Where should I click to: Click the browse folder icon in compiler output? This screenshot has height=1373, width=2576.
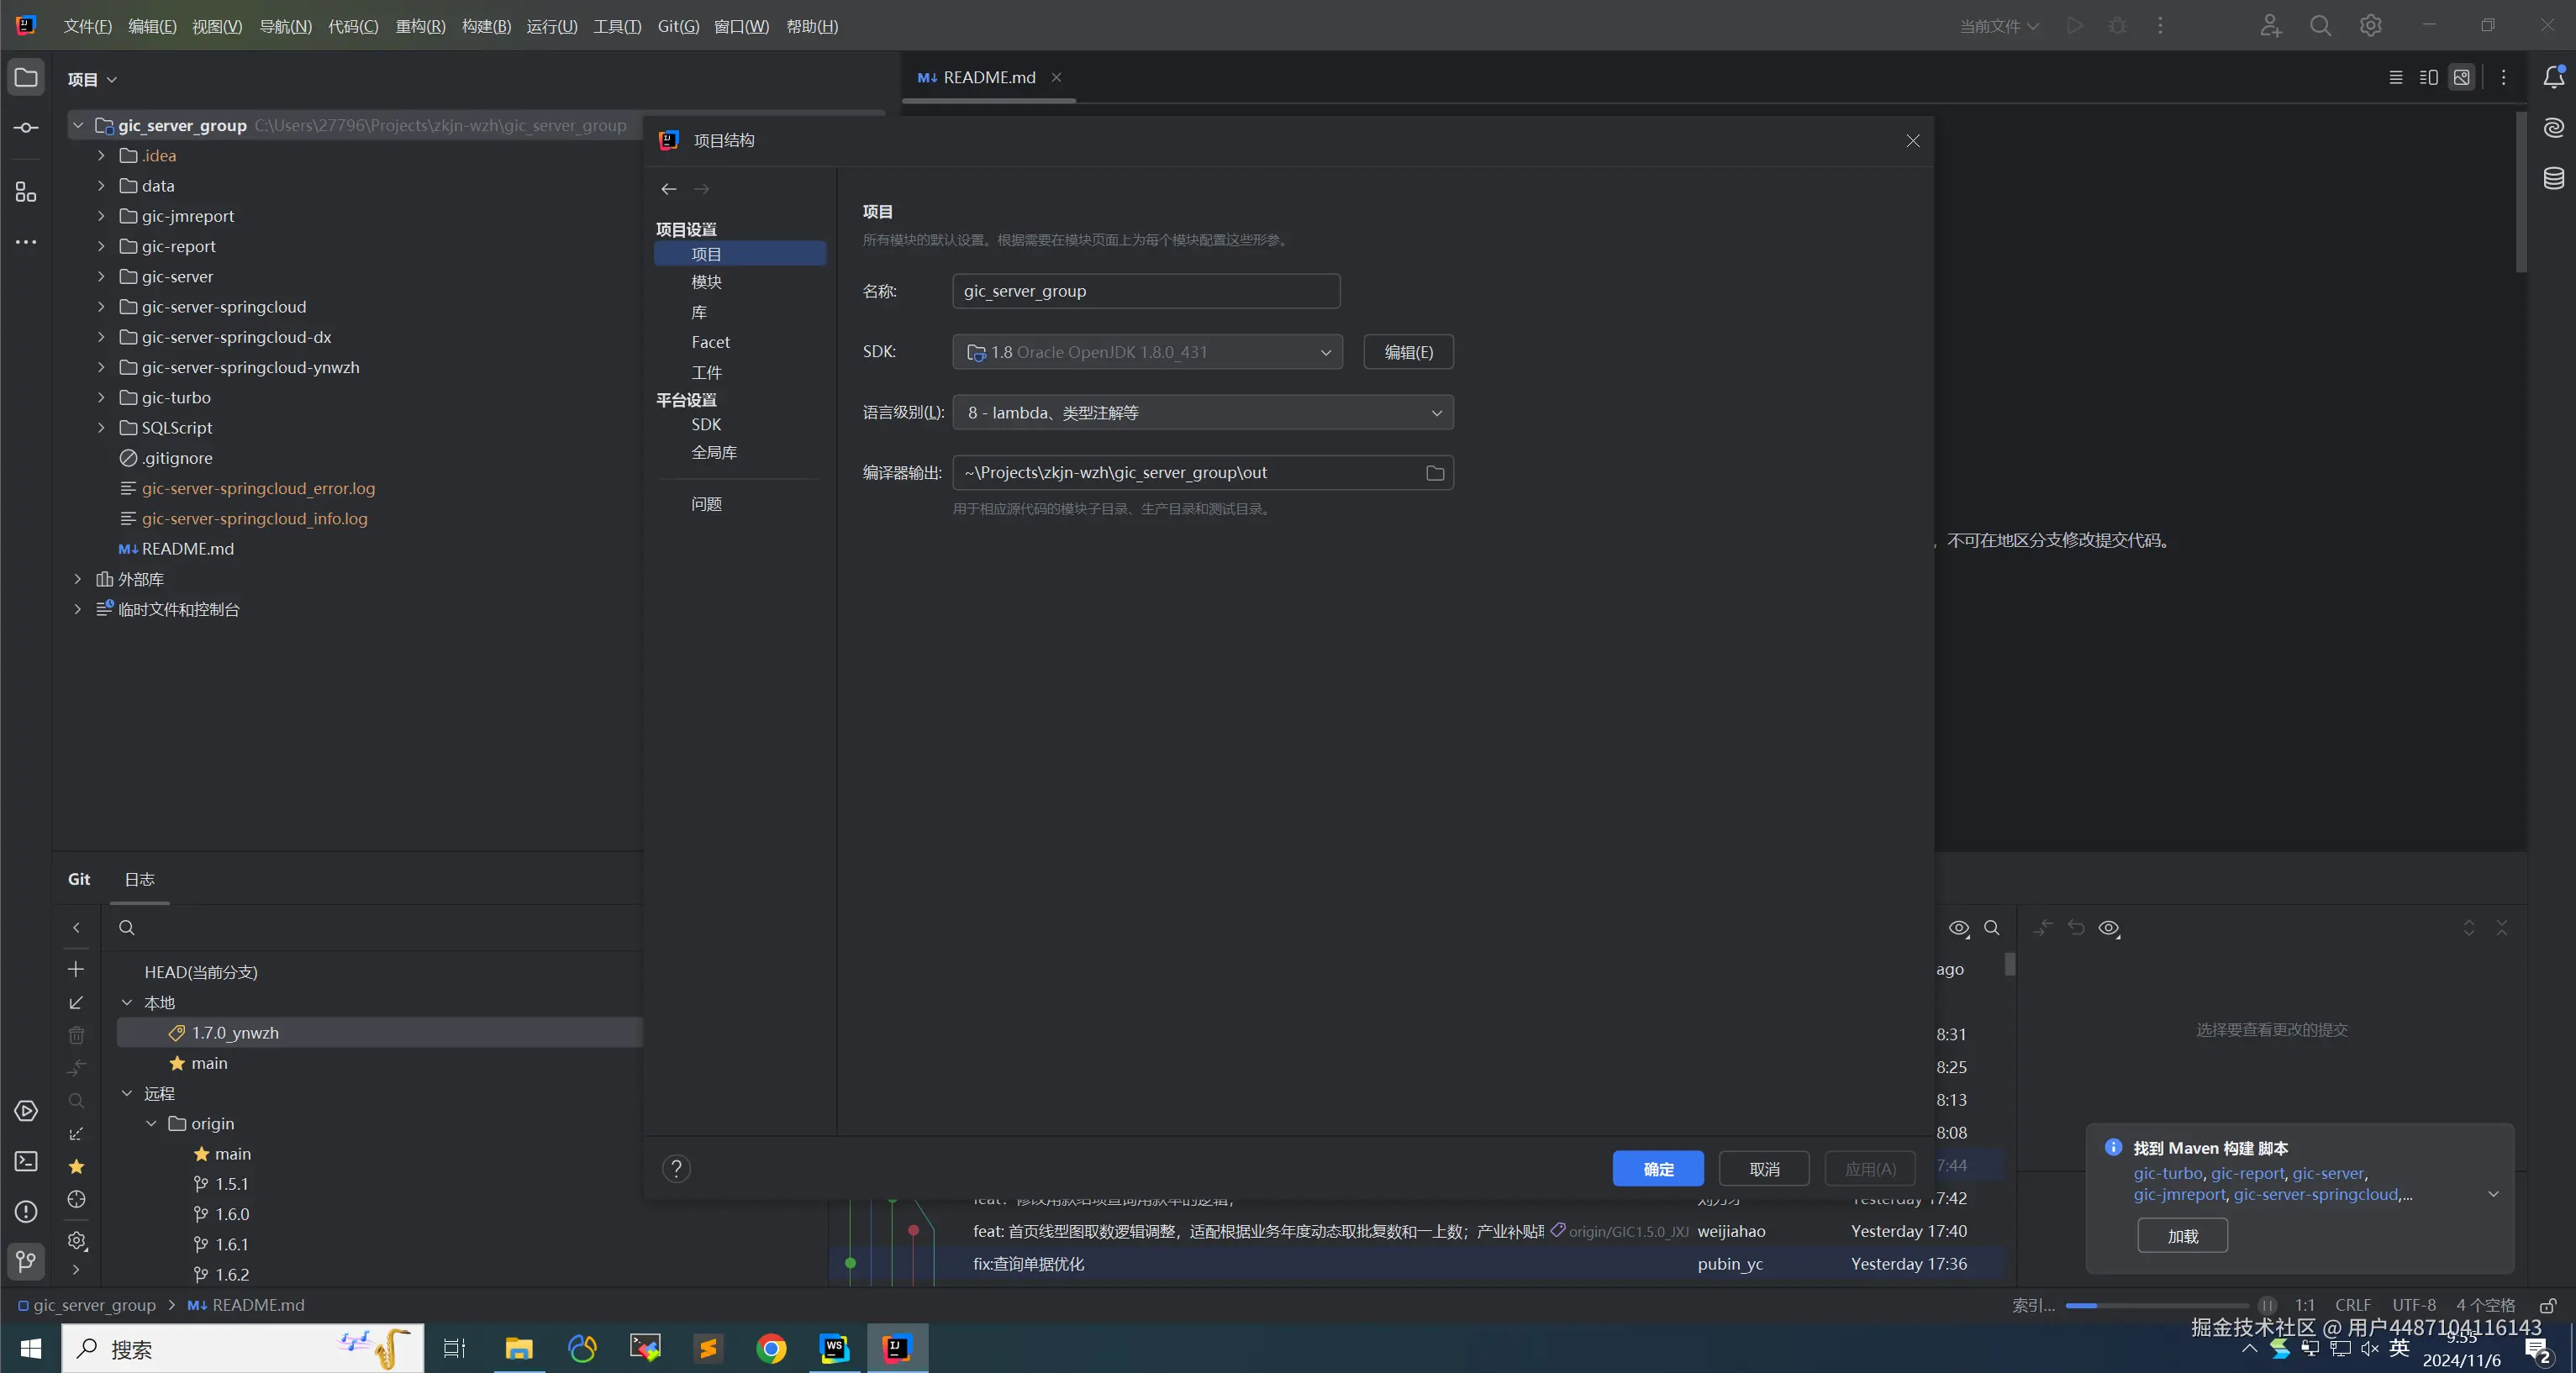[x=1434, y=473]
